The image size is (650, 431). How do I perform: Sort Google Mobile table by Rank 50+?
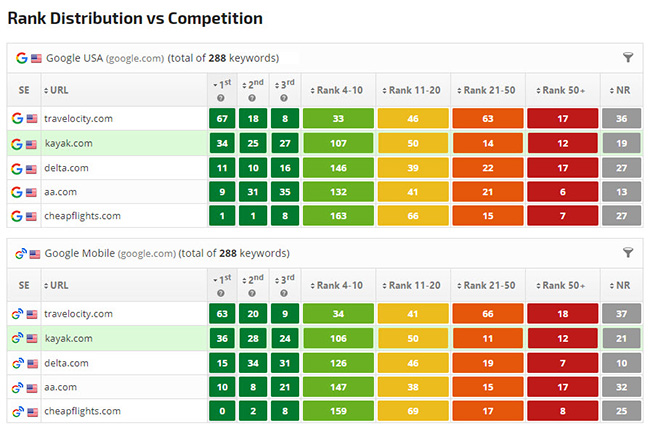point(562,285)
